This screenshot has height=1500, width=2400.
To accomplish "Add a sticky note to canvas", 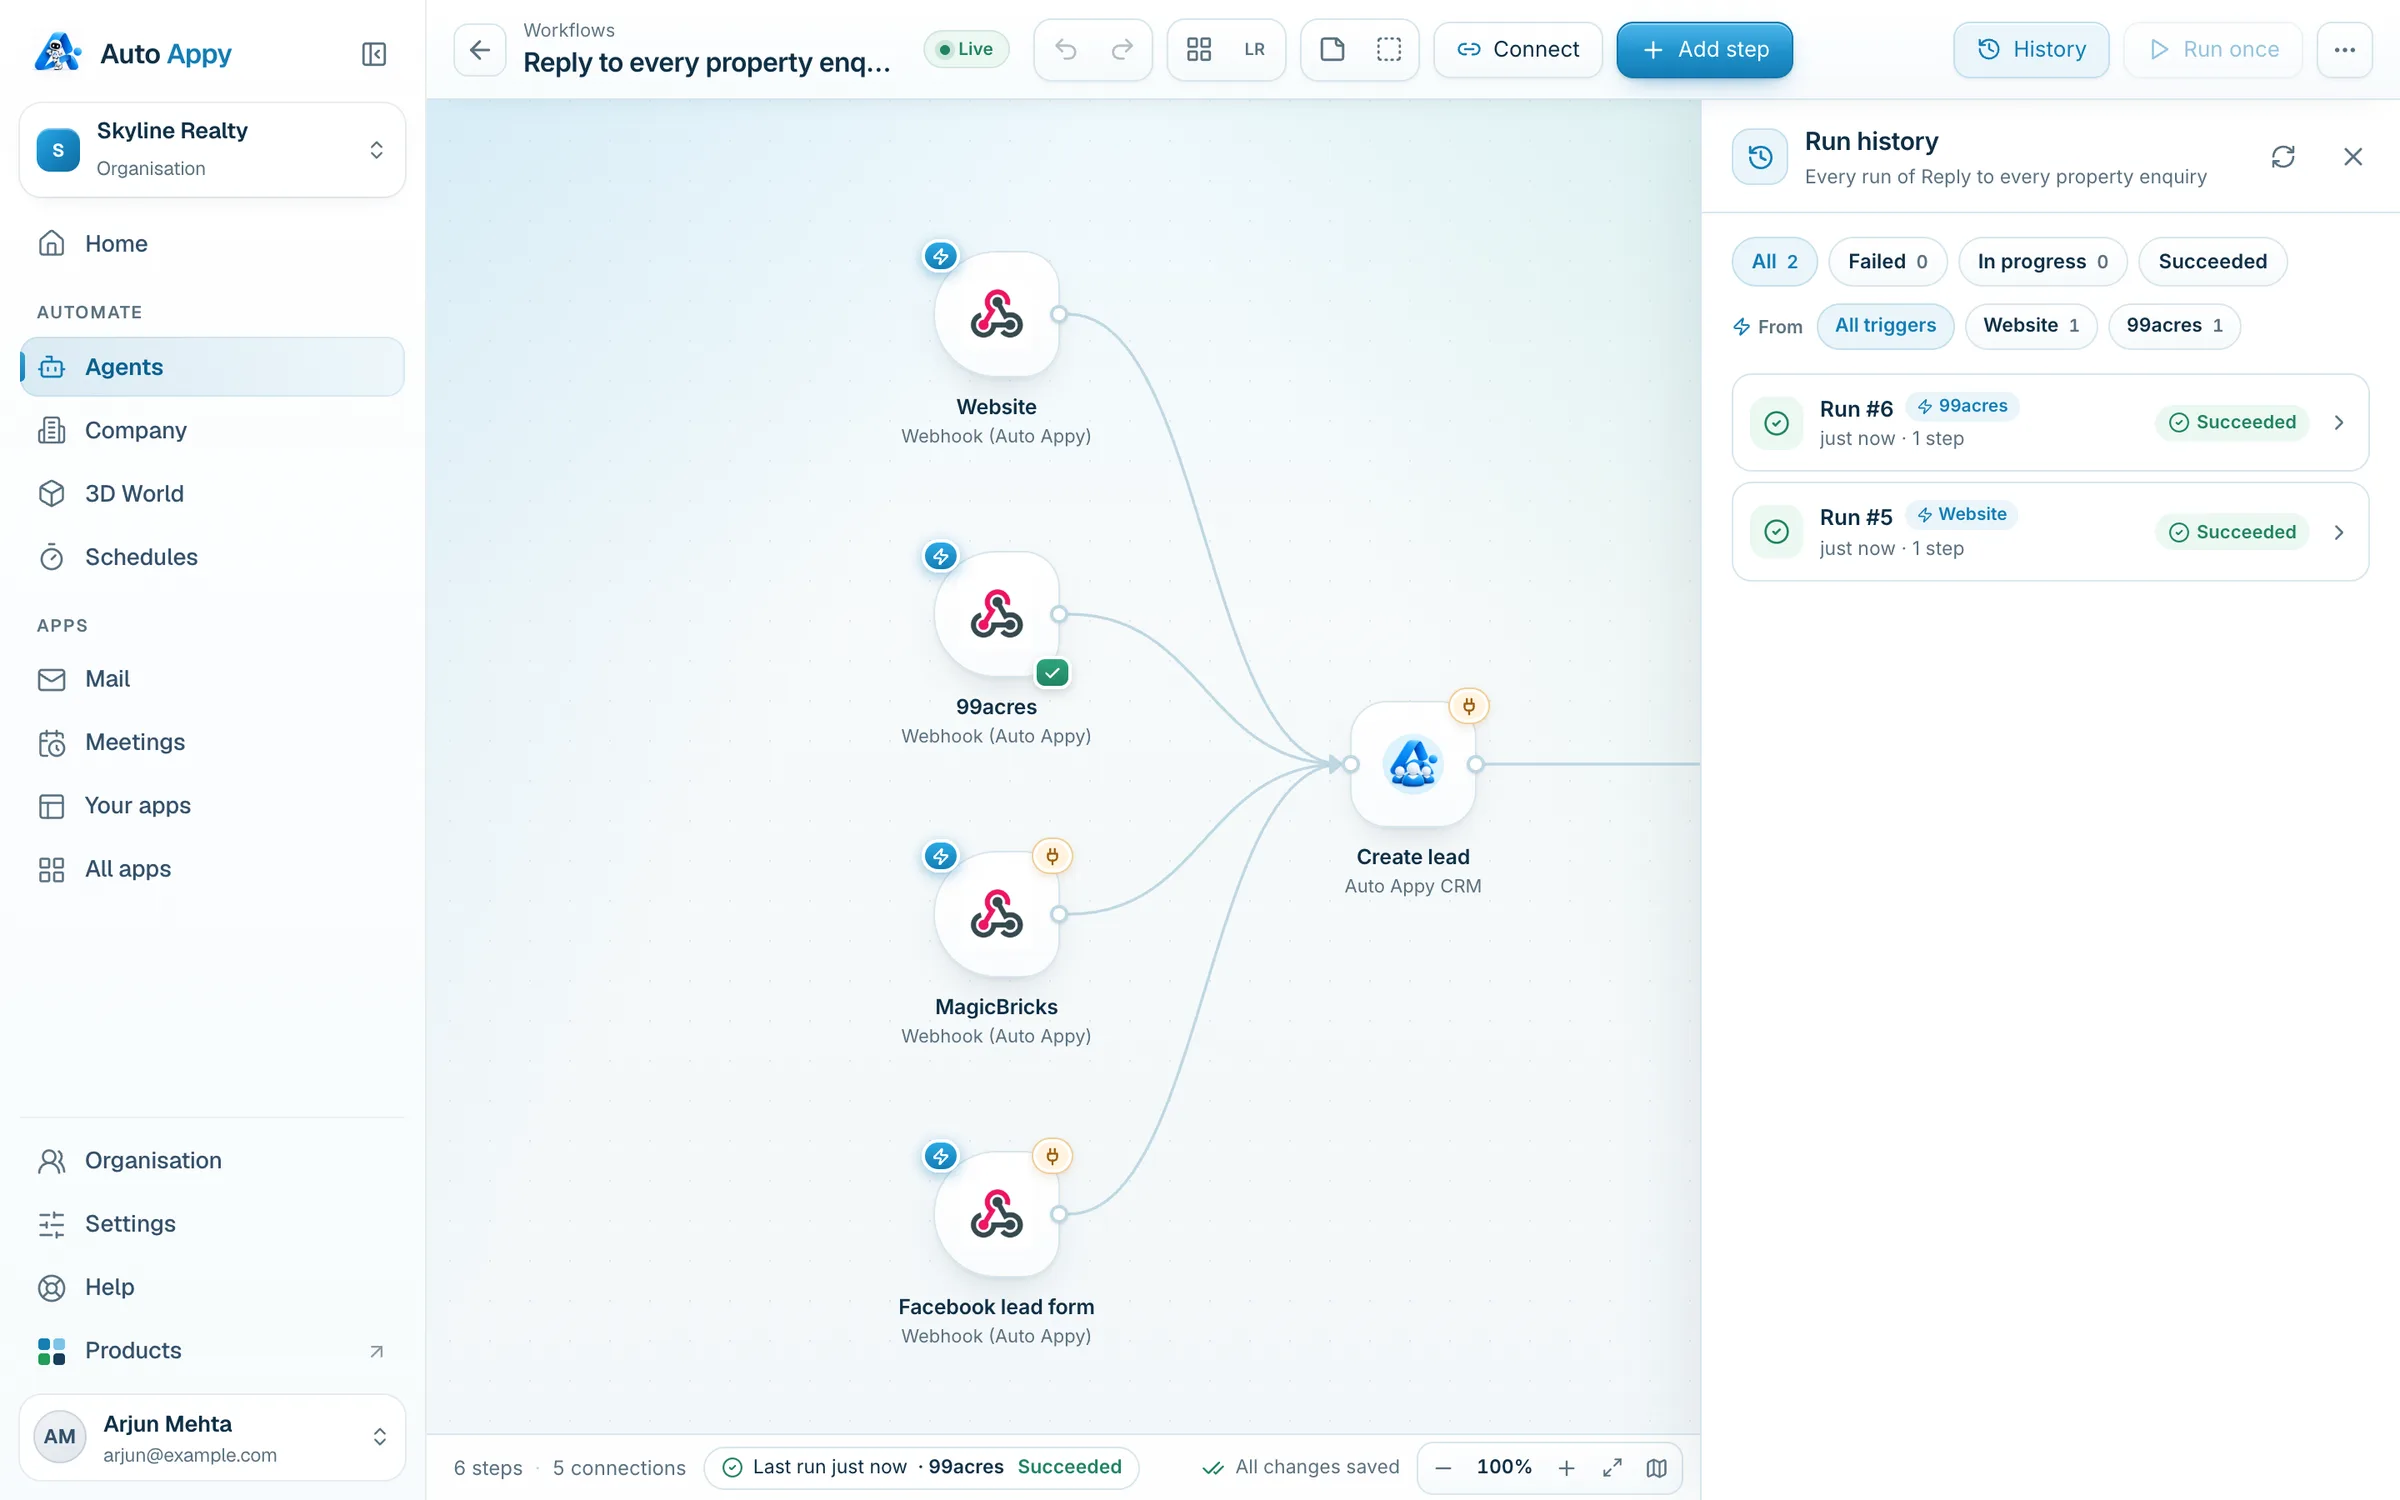I will pos(1332,49).
